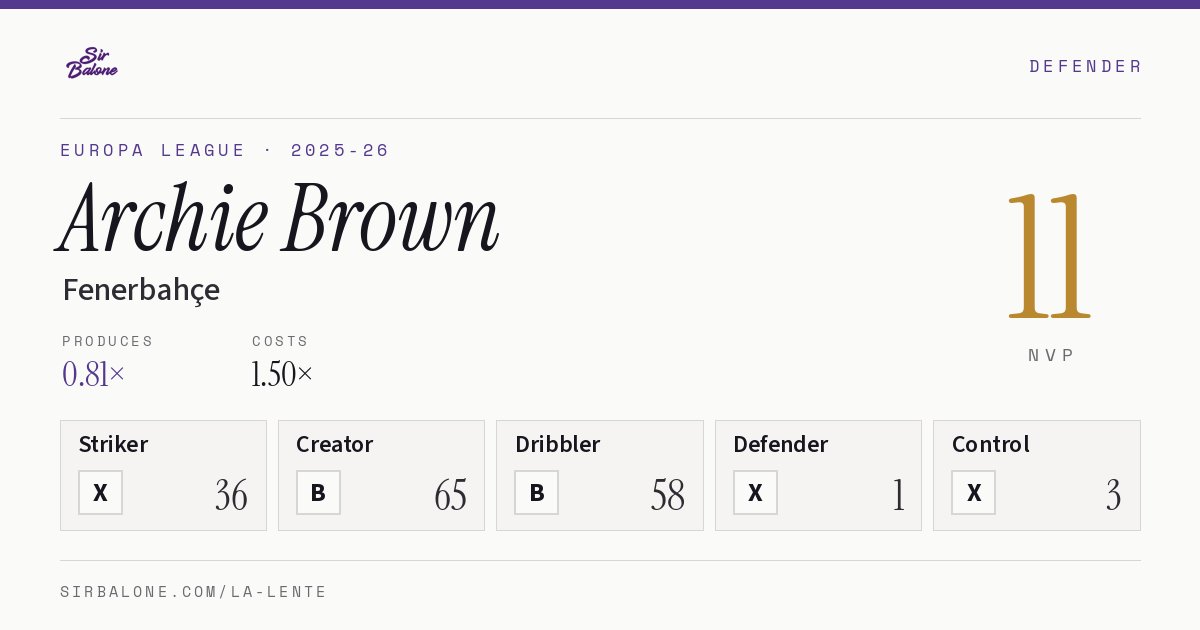Click the Sir Balone logo
Screen dimensions: 1200x630
pyautogui.click(x=92, y=62)
